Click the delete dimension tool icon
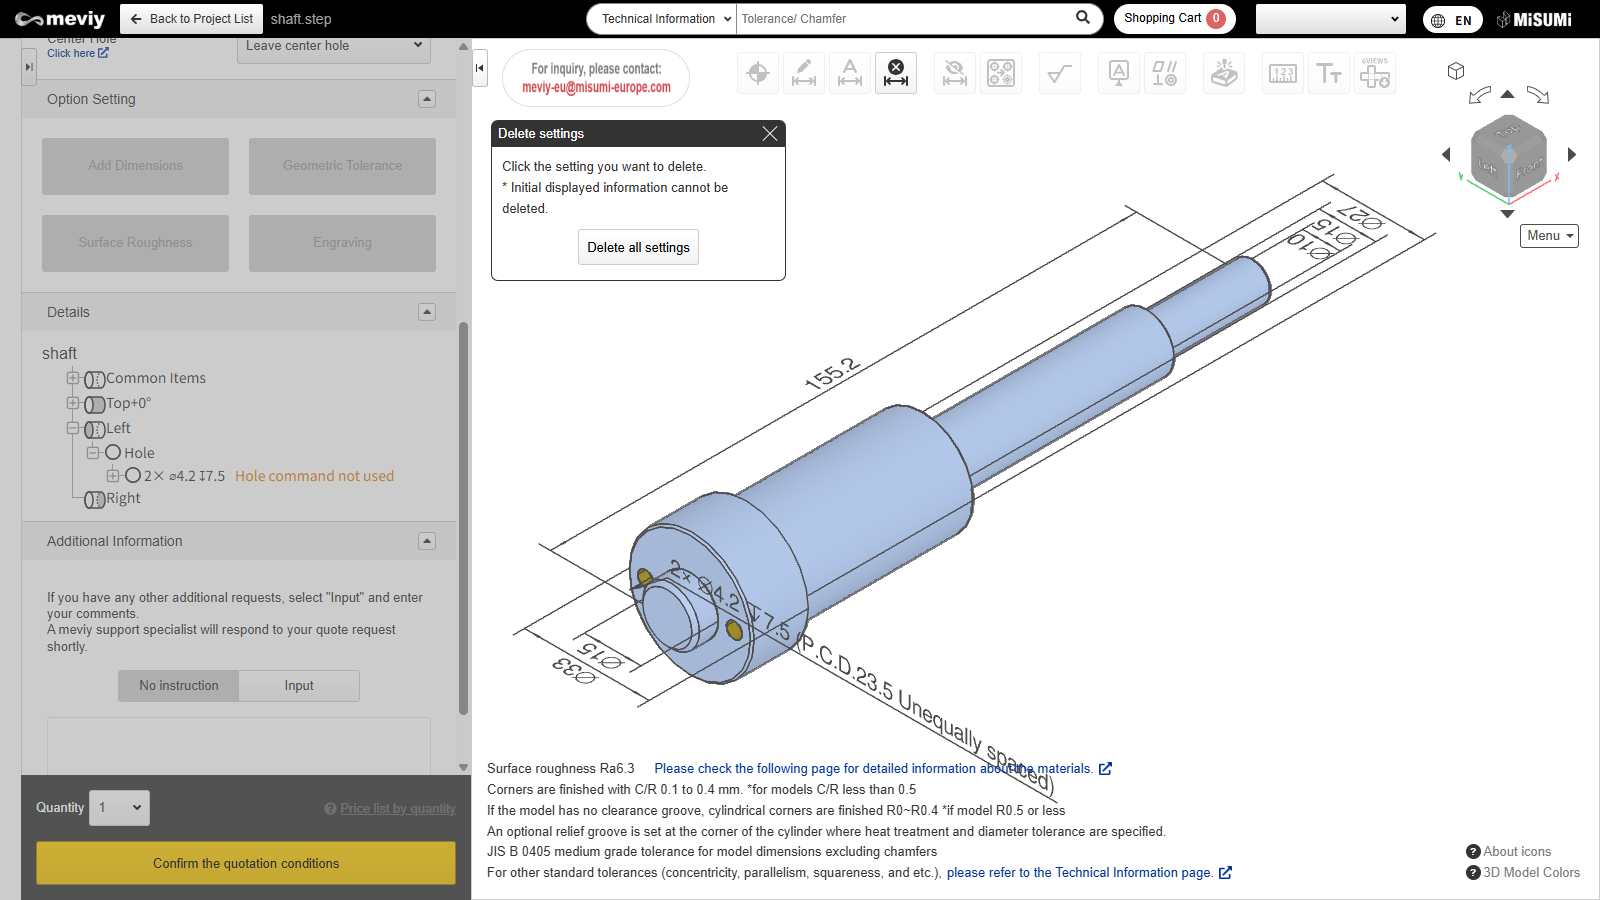The height and width of the screenshot is (900, 1600). pyautogui.click(x=895, y=73)
